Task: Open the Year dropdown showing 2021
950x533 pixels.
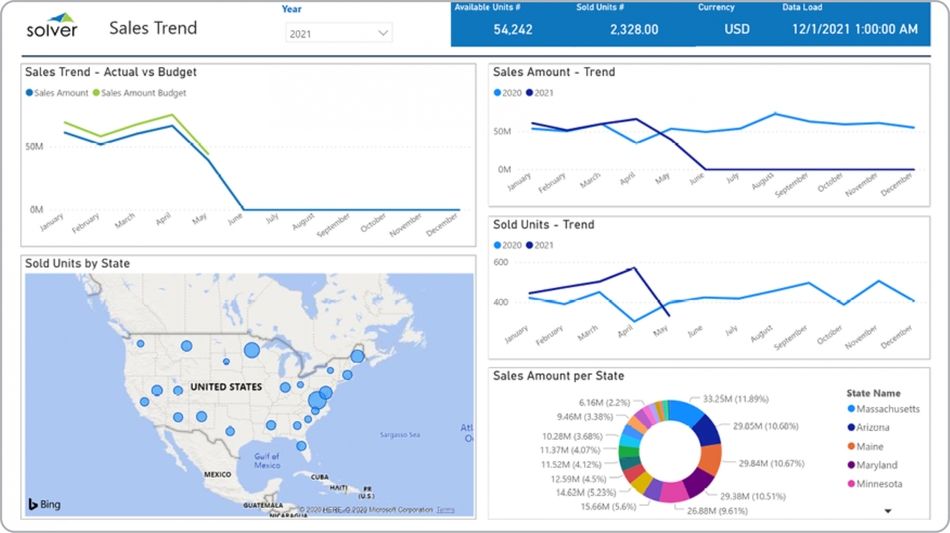Action: tap(338, 34)
